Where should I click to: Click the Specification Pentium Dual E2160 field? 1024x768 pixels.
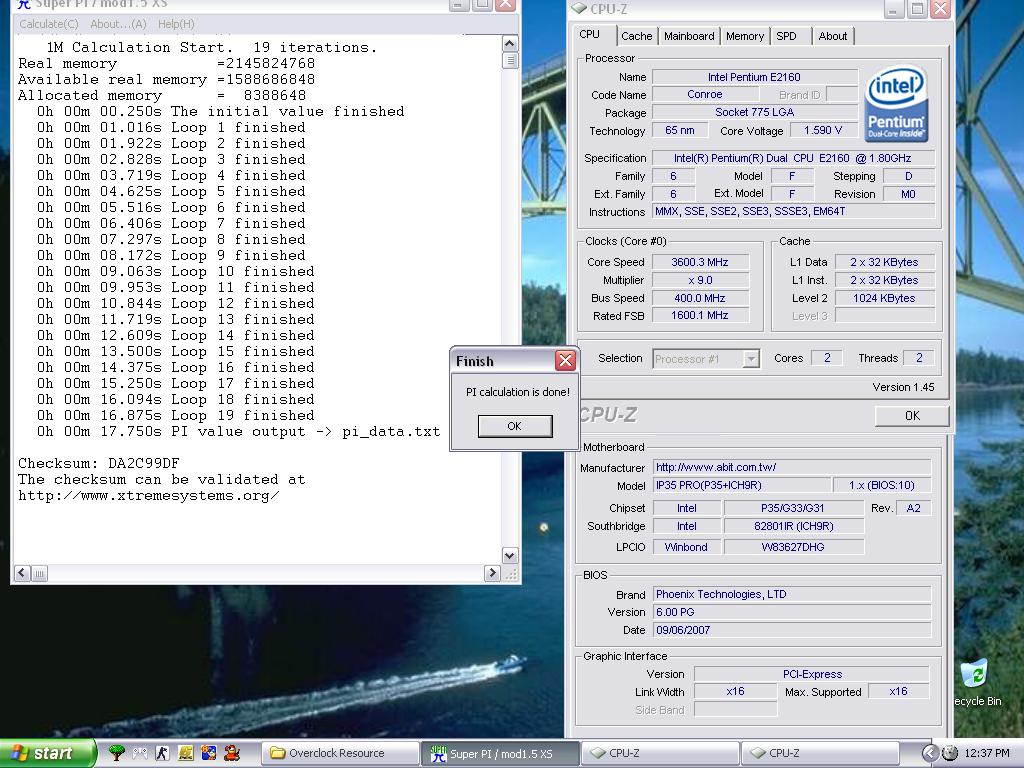click(793, 158)
